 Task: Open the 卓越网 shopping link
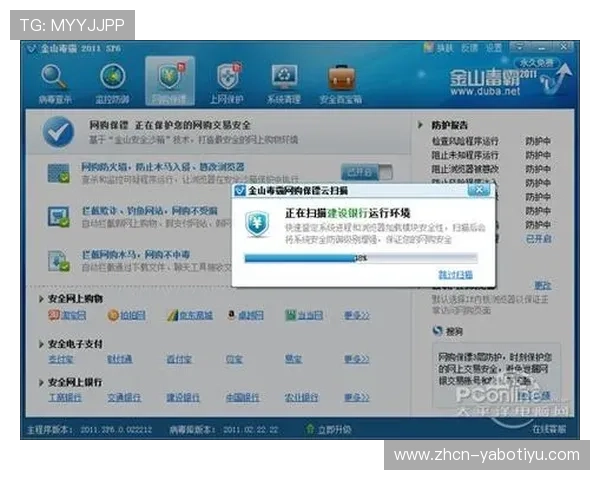tap(251, 315)
